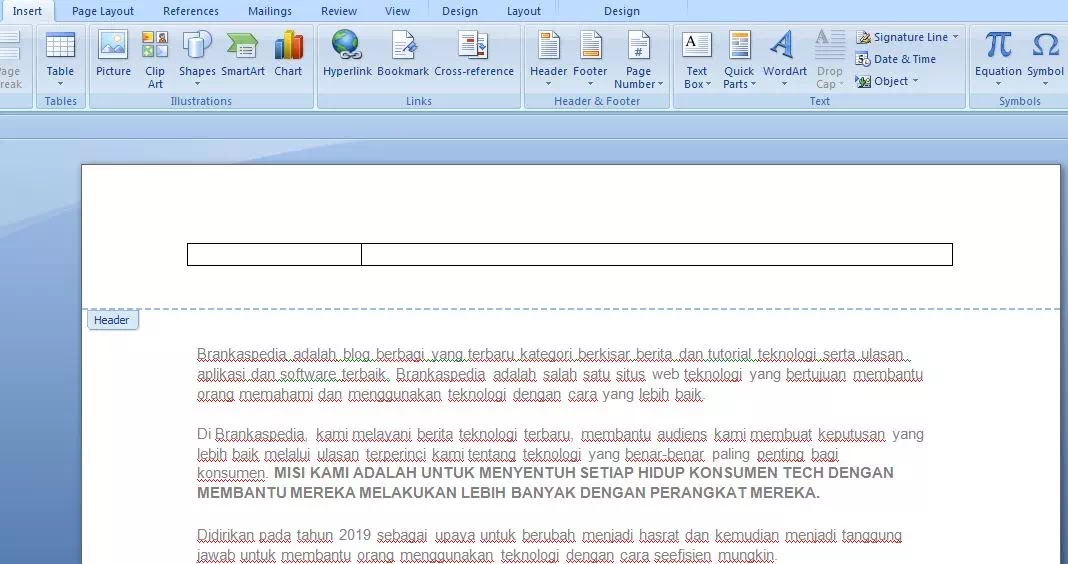Insert a Picture from file
The height and width of the screenshot is (564, 1068).
coord(113,54)
